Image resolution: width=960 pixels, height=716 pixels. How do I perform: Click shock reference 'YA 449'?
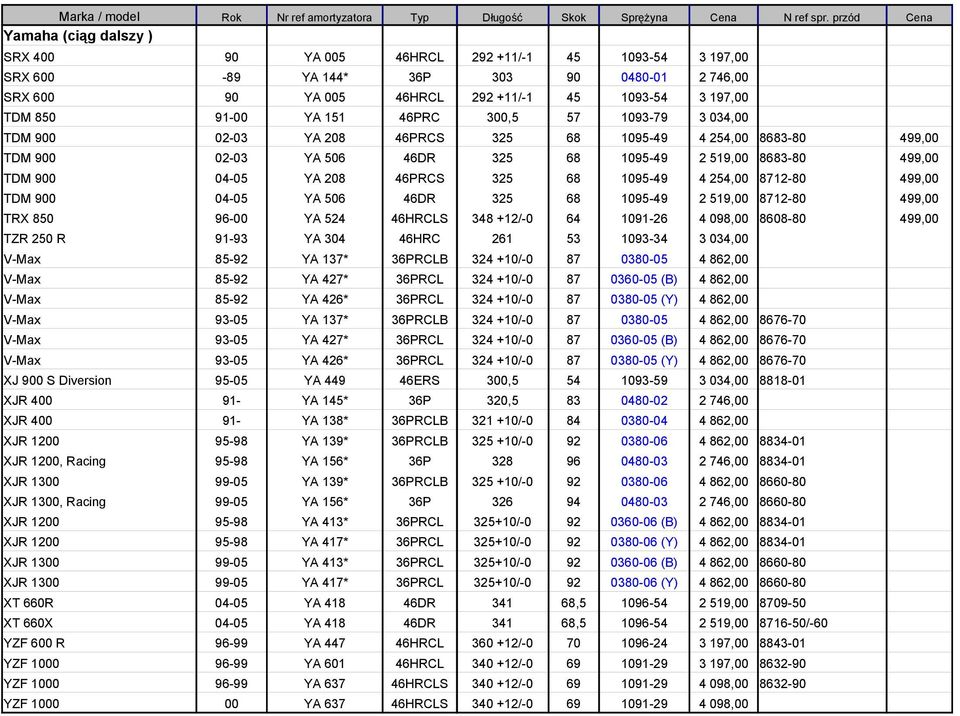(324, 380)
